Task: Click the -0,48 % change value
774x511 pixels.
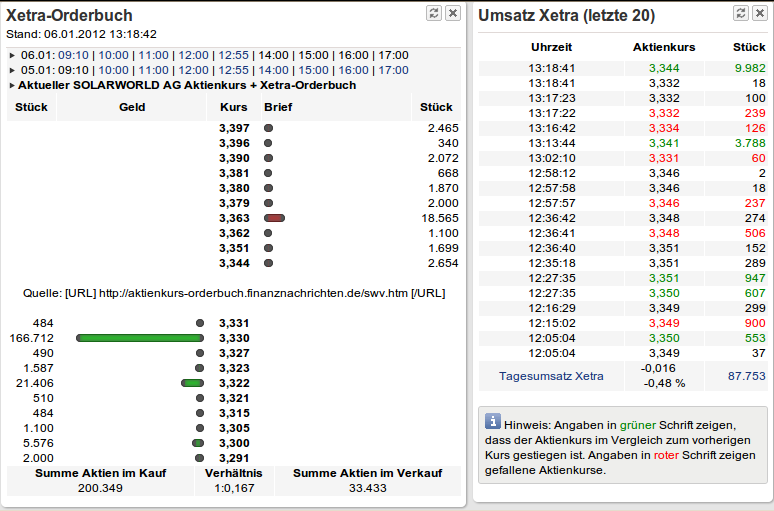Action: pyautogui.click(x=664, y=384)
